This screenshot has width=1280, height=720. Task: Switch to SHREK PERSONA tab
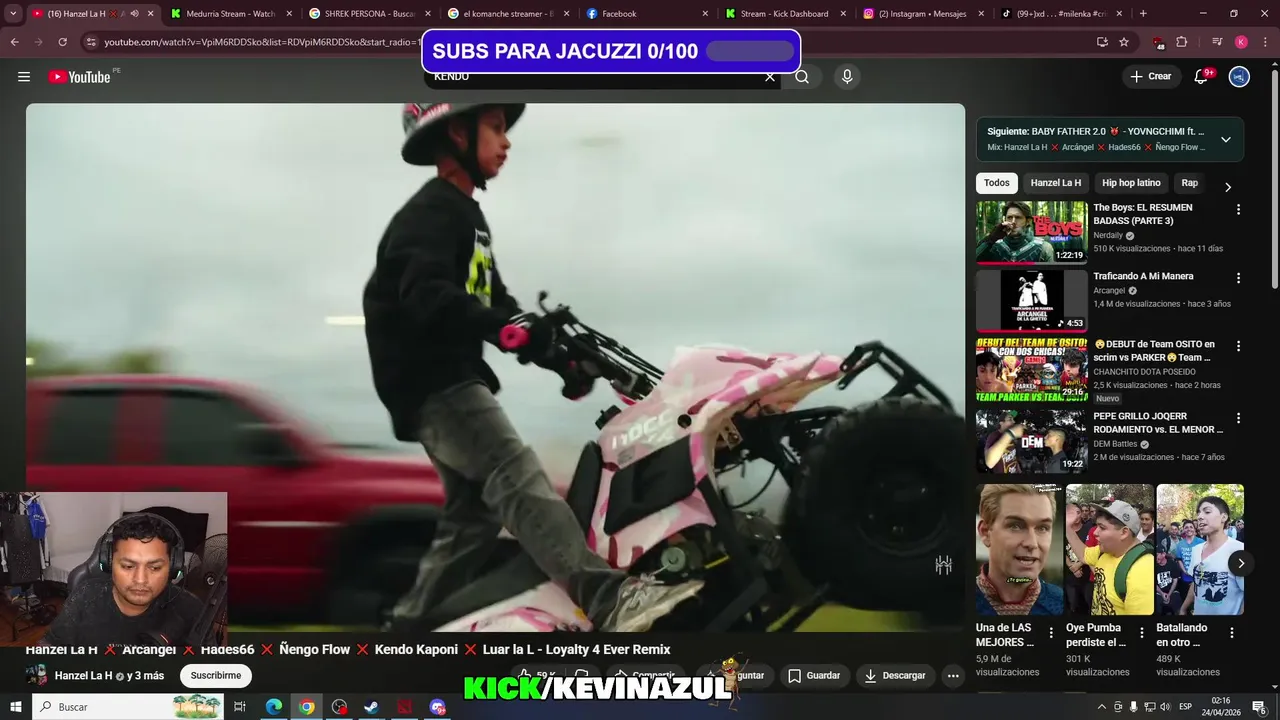click(368, 14)
